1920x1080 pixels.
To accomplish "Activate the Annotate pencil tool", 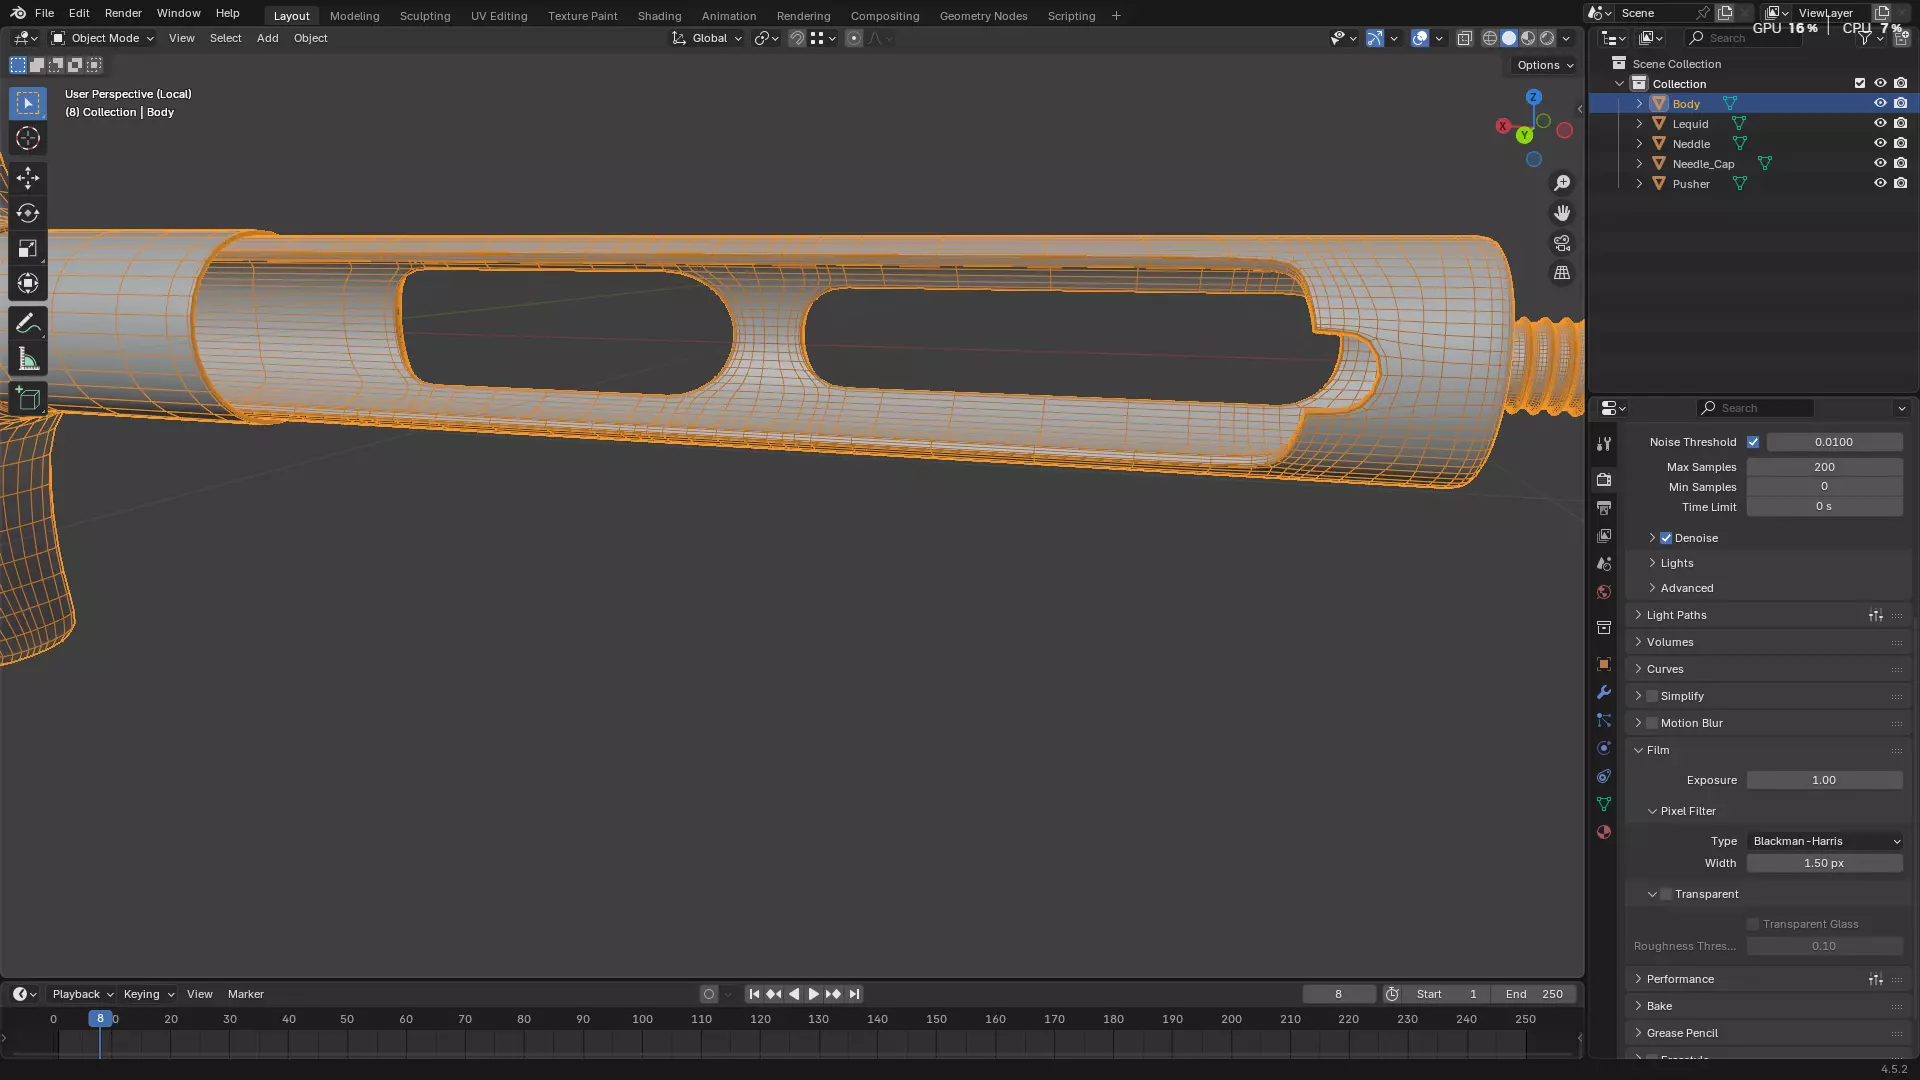I will [x=28, y=323].
